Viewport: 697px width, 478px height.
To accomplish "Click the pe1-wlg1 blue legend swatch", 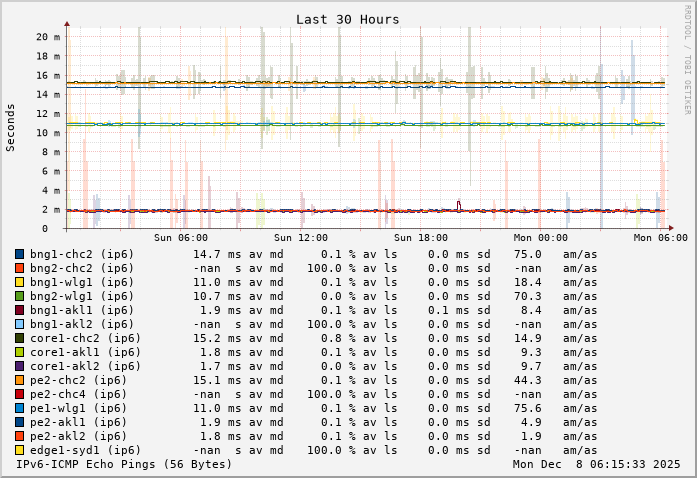I will pos(19,408).
